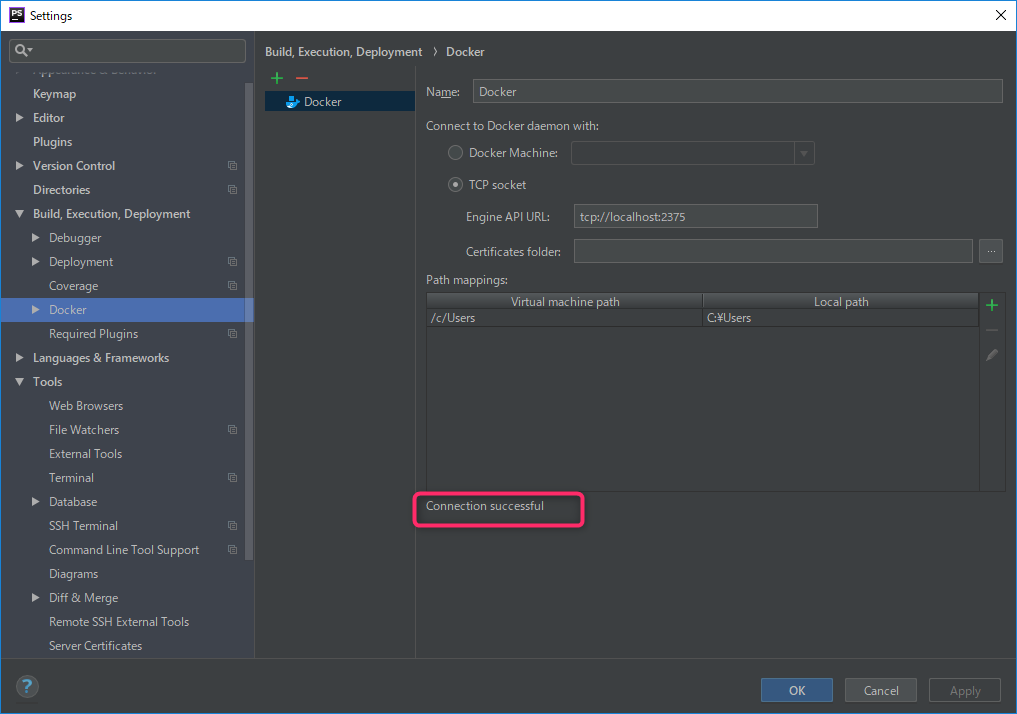The image size is (1017, 714).
Task: Click the Name input field
Action: tap(737, 91)
